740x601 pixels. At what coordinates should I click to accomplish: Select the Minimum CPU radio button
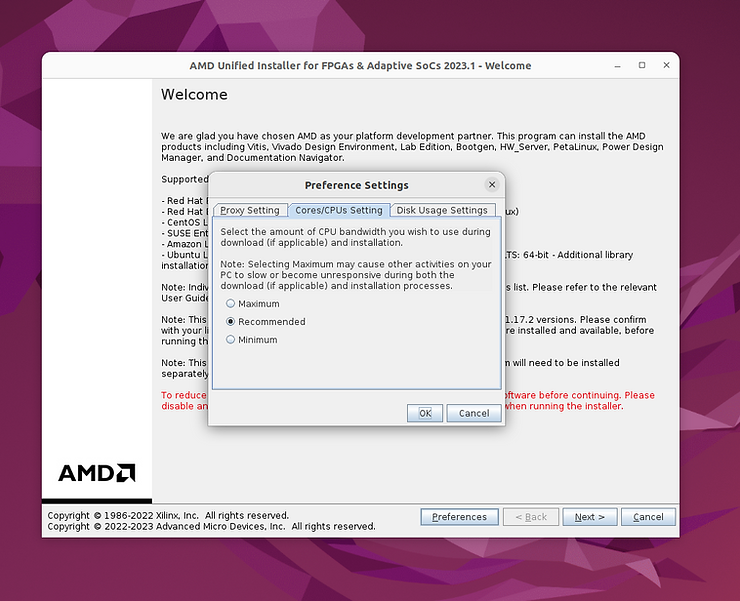230,339
